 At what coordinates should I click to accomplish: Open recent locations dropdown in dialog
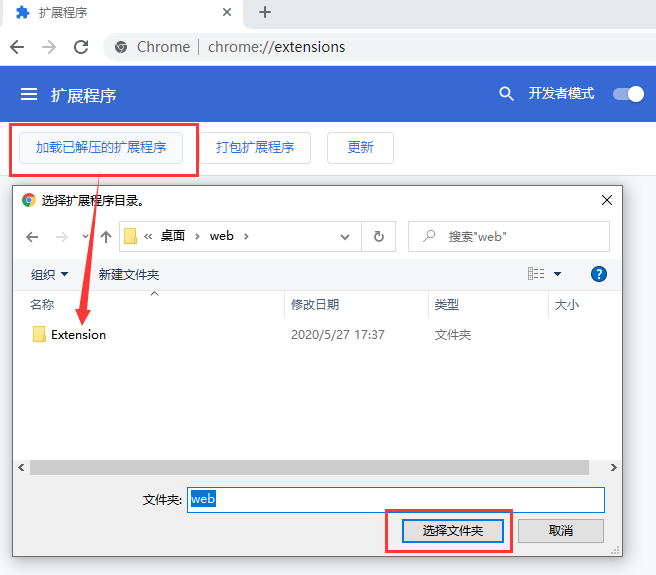[x=85, y=236]
